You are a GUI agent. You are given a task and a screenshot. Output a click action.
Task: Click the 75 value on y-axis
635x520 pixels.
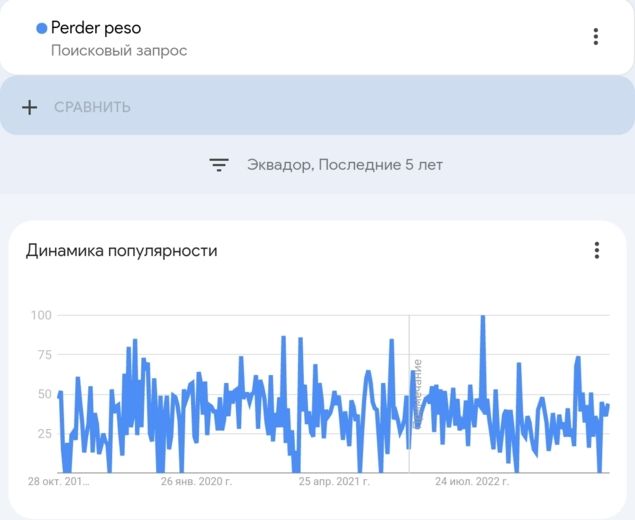pos(44,354)
